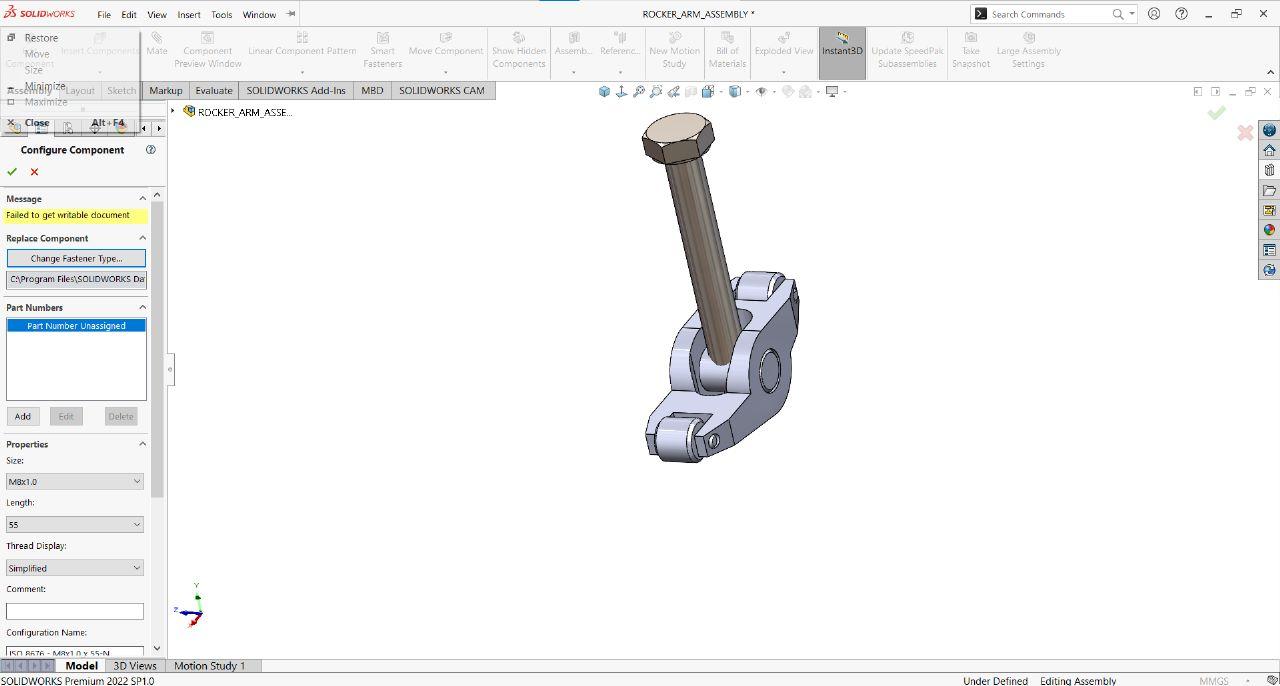Open Configure Component help icon
Screen dimensions: 1280x686
pos(151,150)
